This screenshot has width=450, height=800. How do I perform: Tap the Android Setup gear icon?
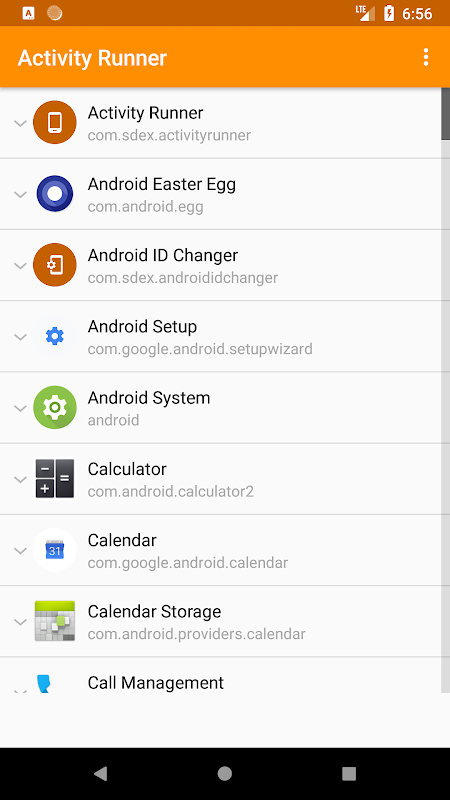[55, 336]
